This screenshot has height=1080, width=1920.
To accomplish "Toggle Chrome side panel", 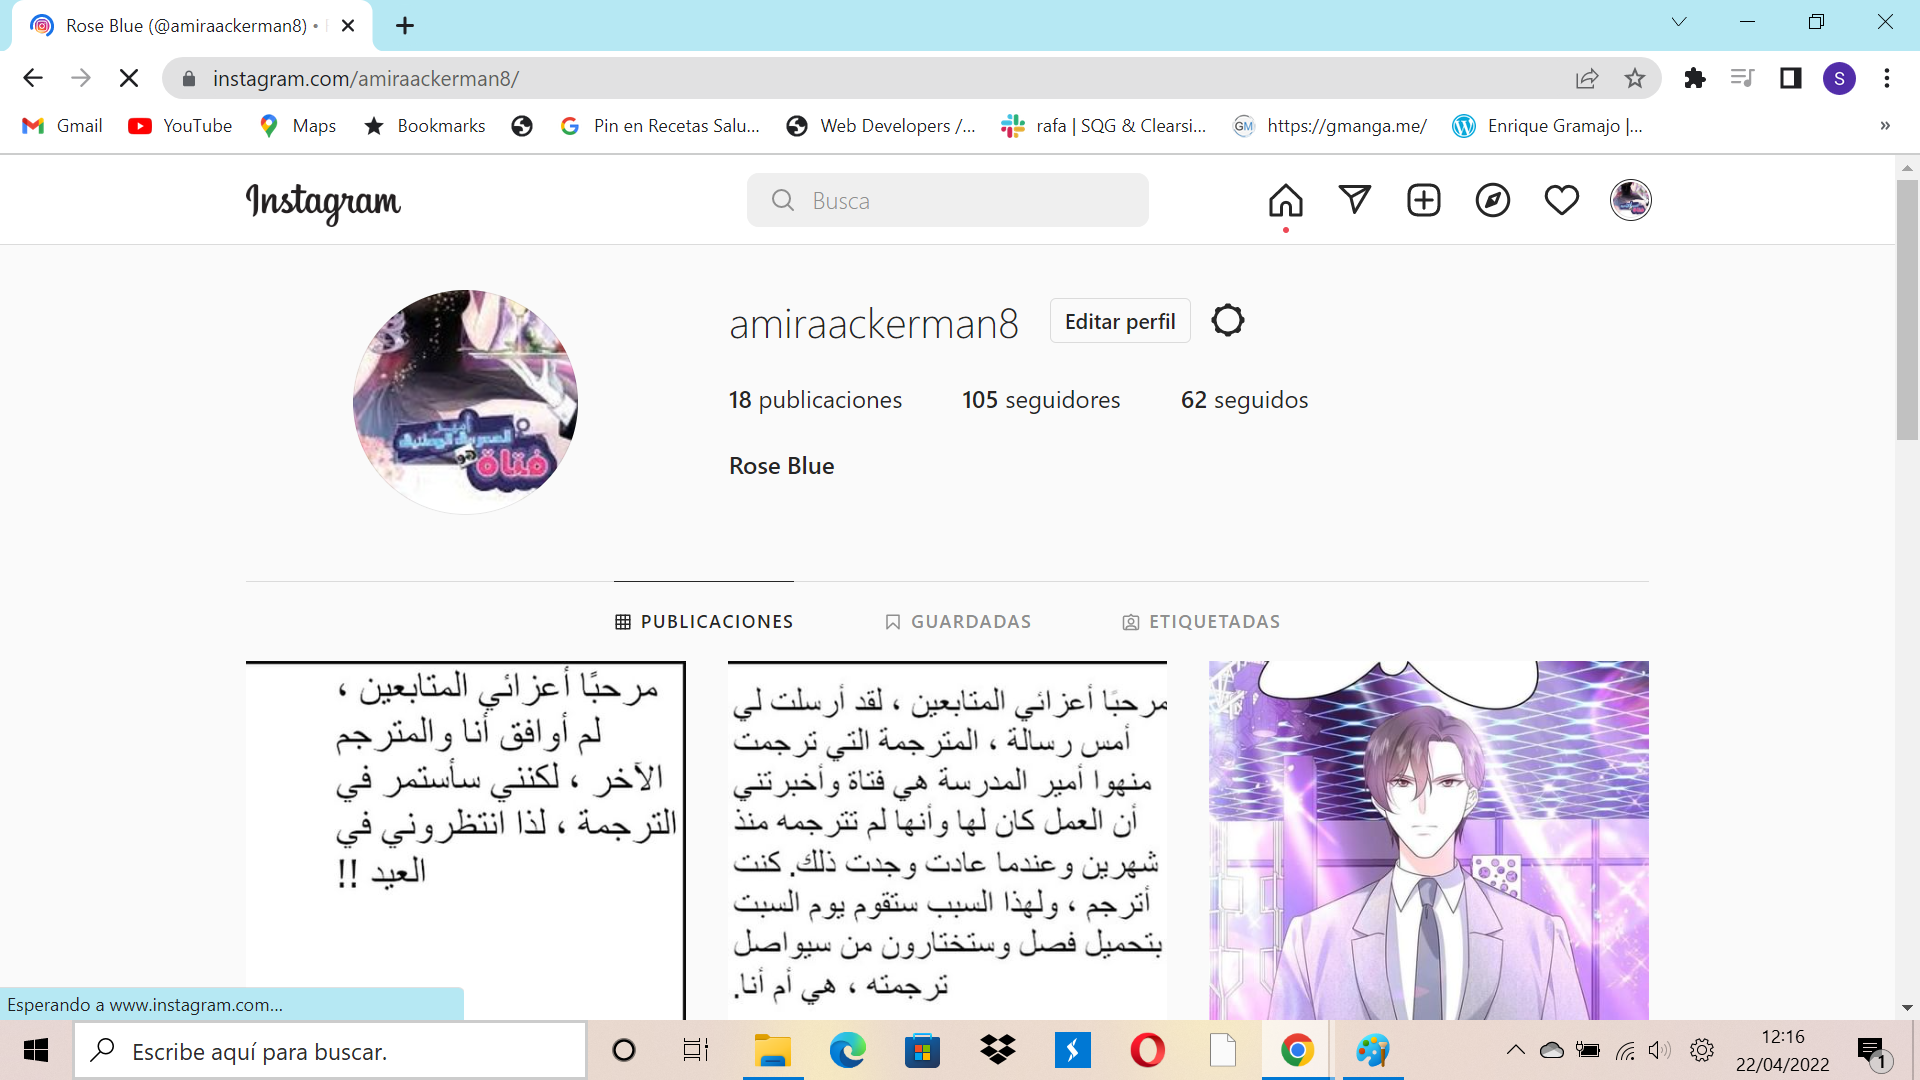I will 1791,78.
